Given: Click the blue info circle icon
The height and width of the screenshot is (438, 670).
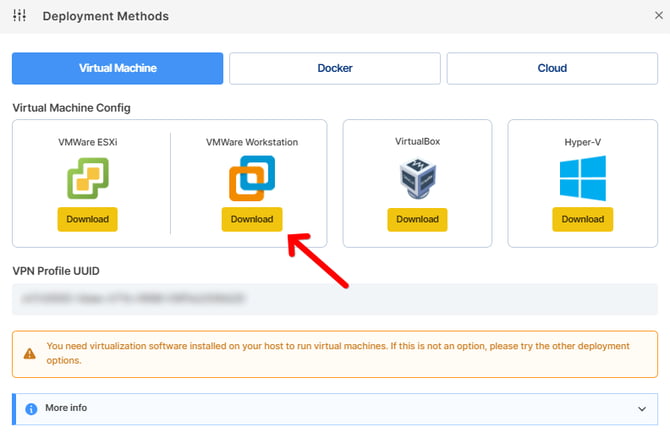Looking at the screenshot, I should pos(31,409).
